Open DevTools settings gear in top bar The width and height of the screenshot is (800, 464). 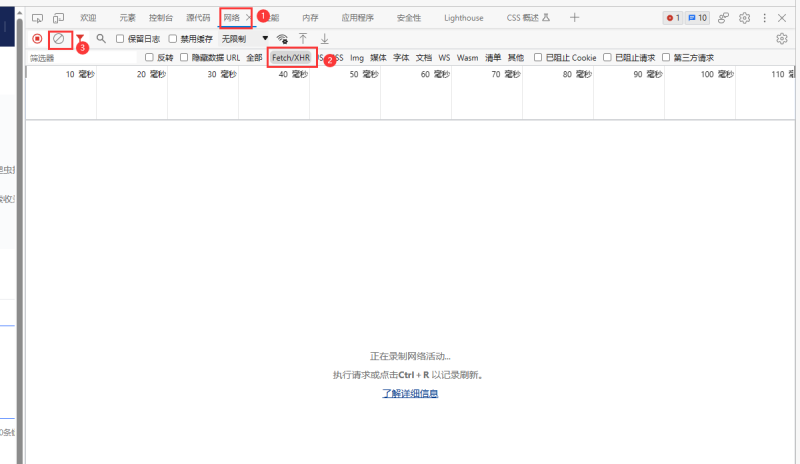744,18
